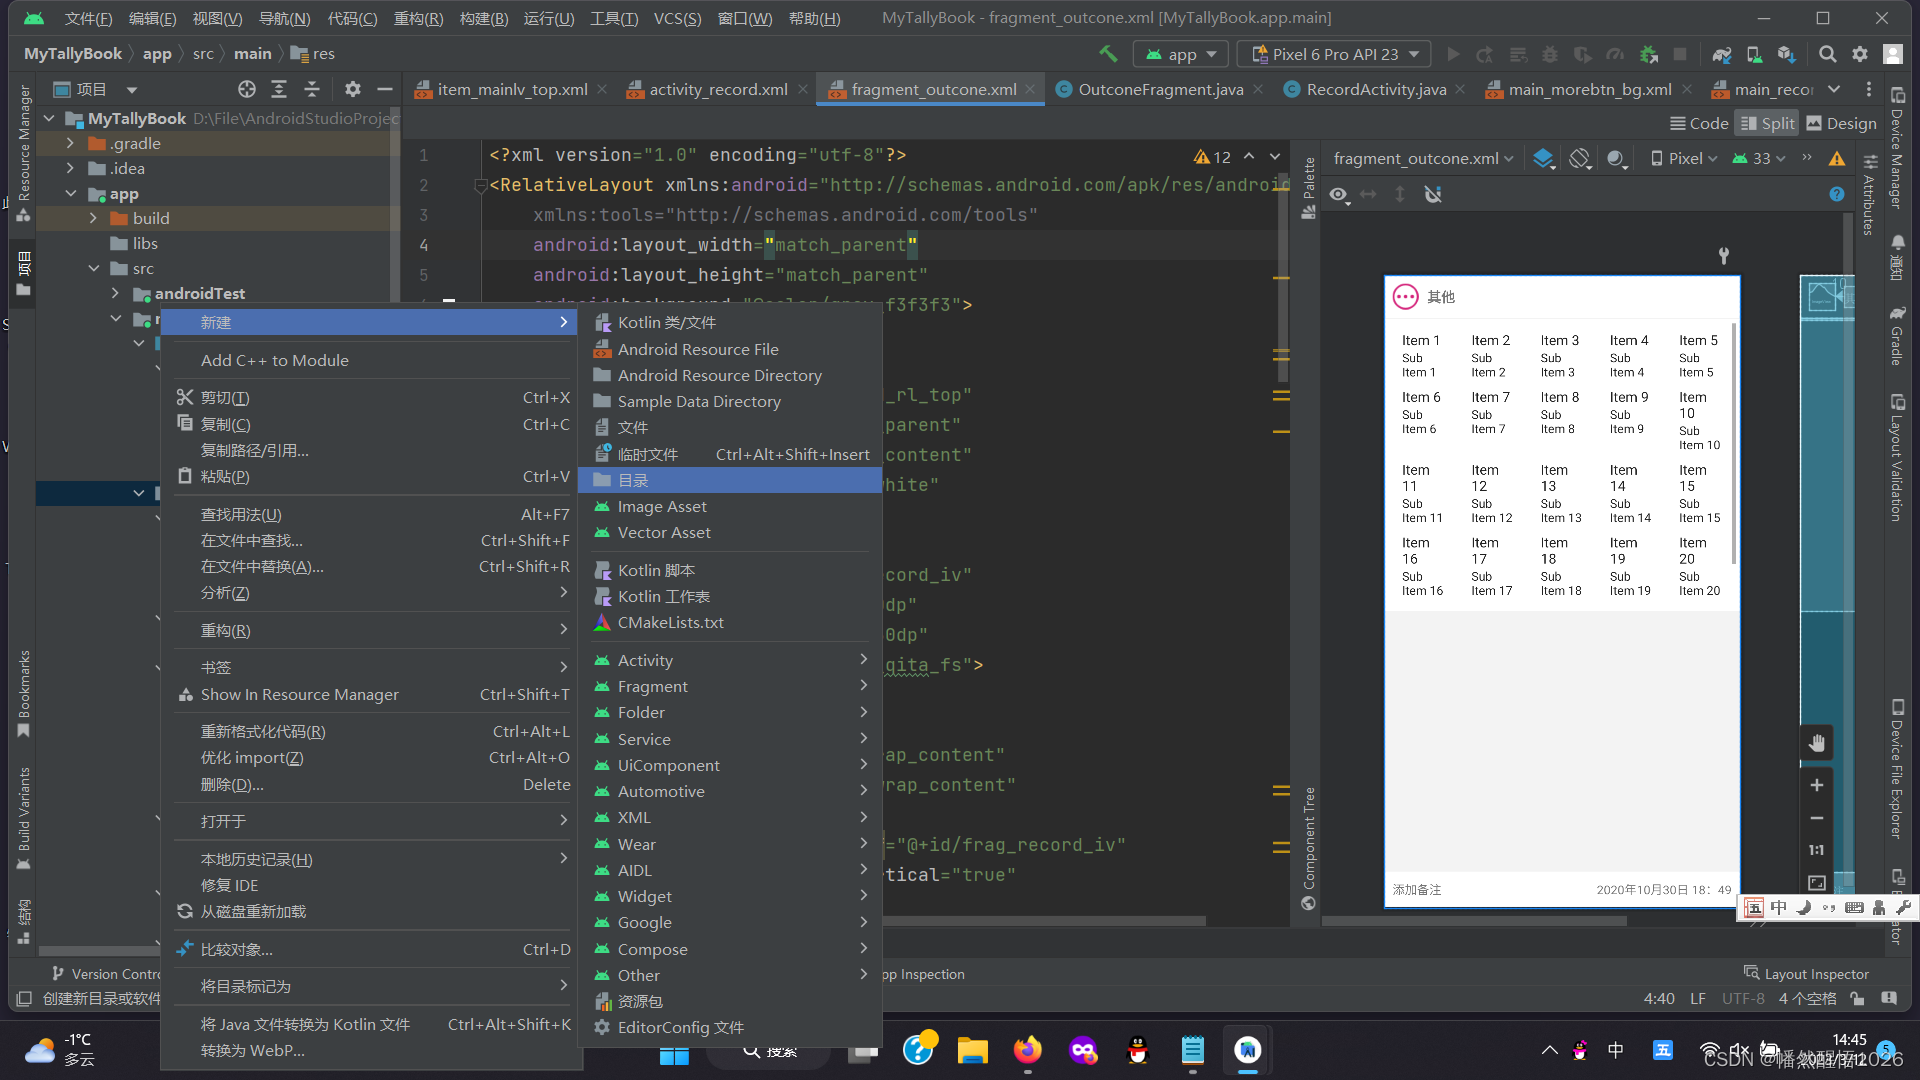Click the orientation rotate icon in preview
This screenshot has height=1080, width=1920.
coord(1579,158)
